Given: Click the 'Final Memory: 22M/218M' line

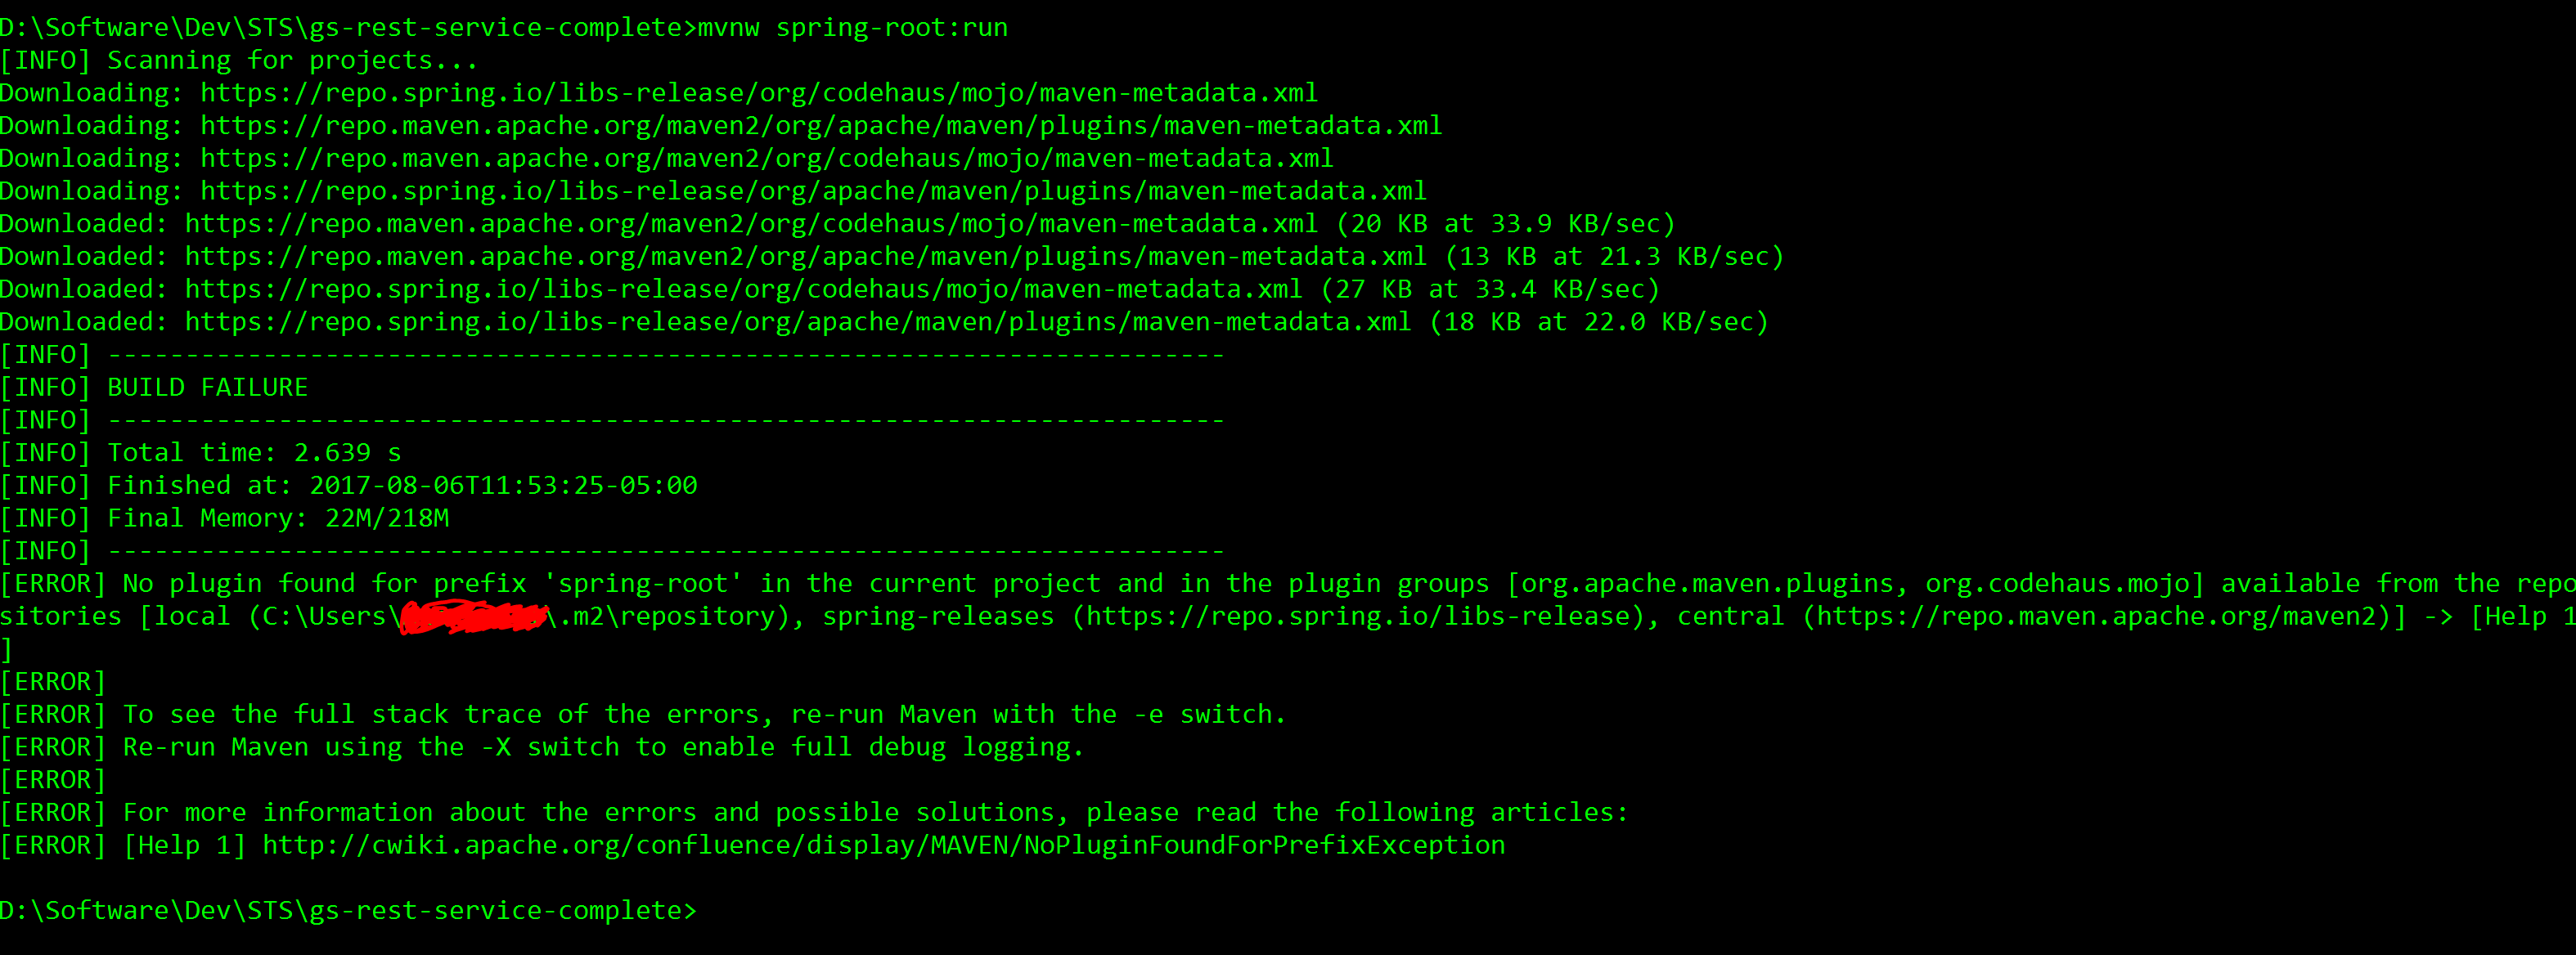Looking at the screenshot, I should (278, 519).
